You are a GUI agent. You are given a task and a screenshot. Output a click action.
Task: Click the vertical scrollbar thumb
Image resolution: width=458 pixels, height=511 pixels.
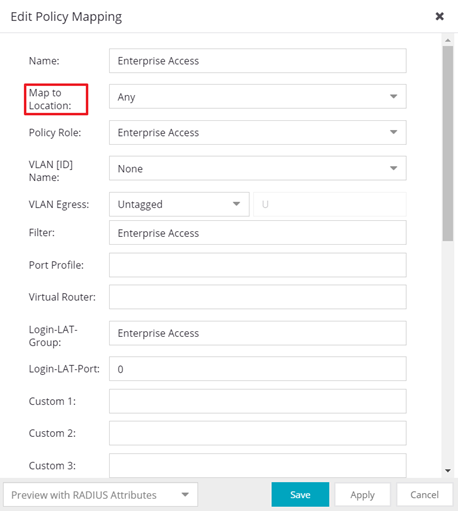click(x=448, y=143)
